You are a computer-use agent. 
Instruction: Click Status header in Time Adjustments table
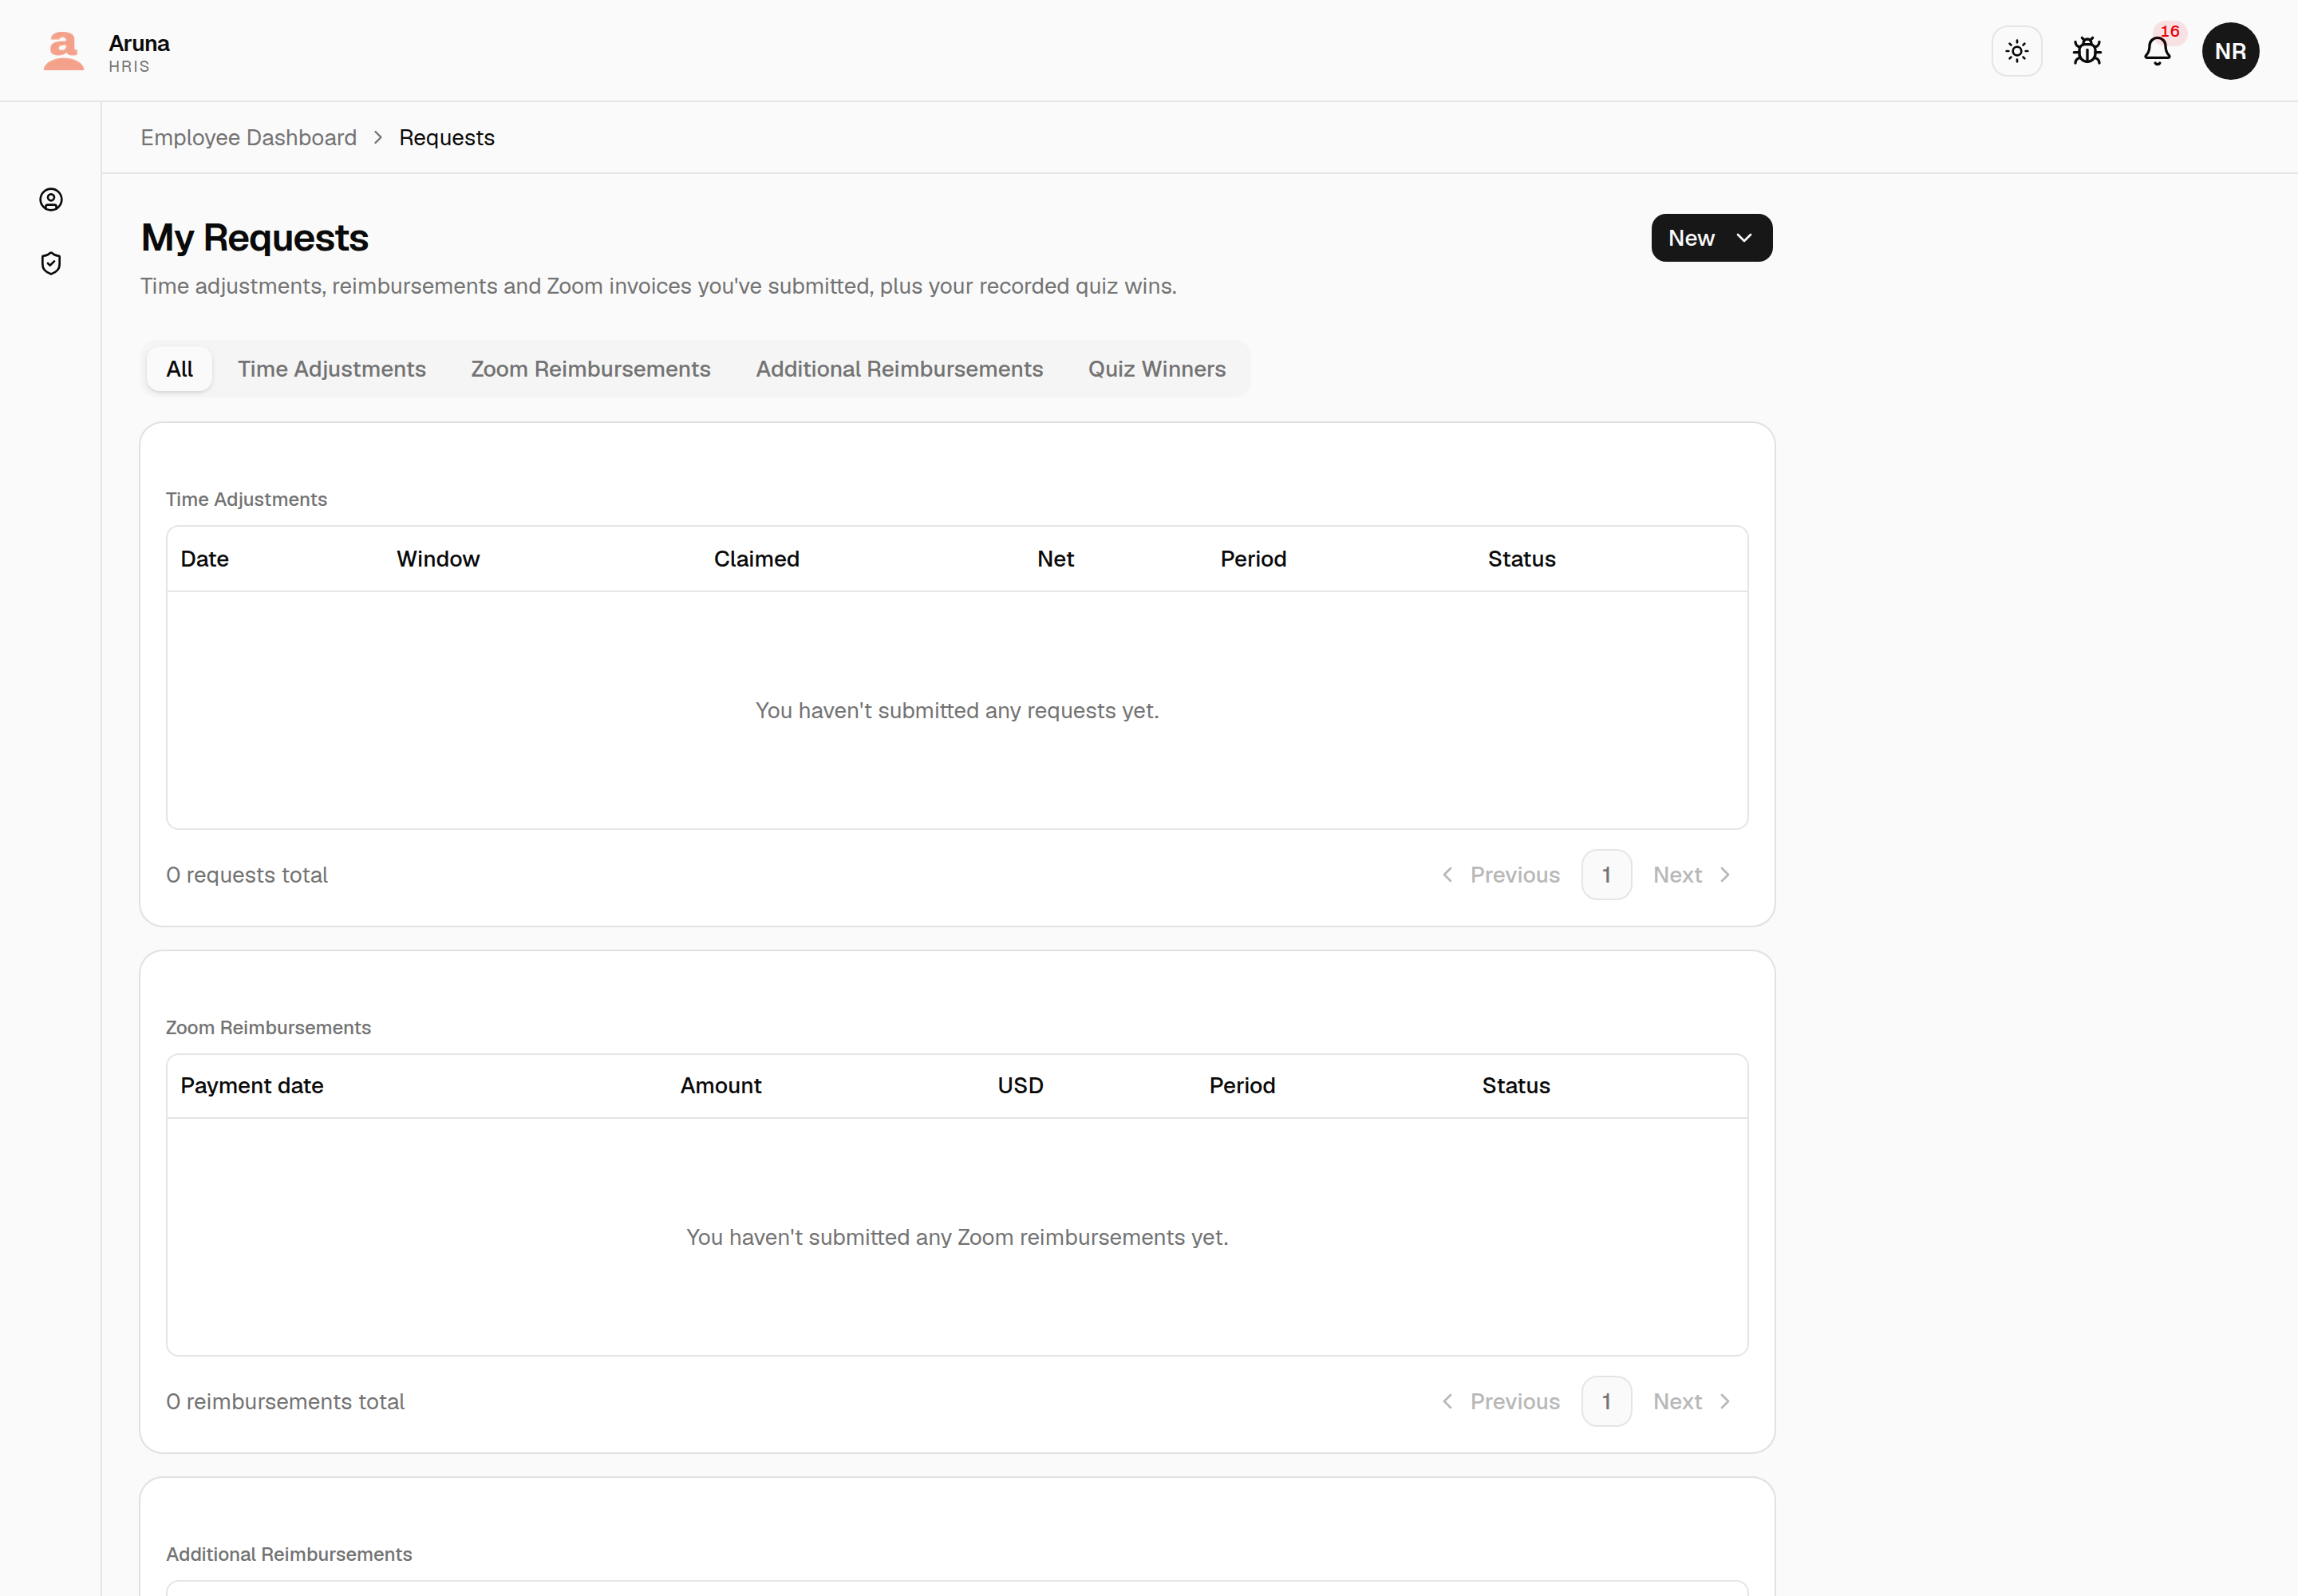click(1521, 559)
